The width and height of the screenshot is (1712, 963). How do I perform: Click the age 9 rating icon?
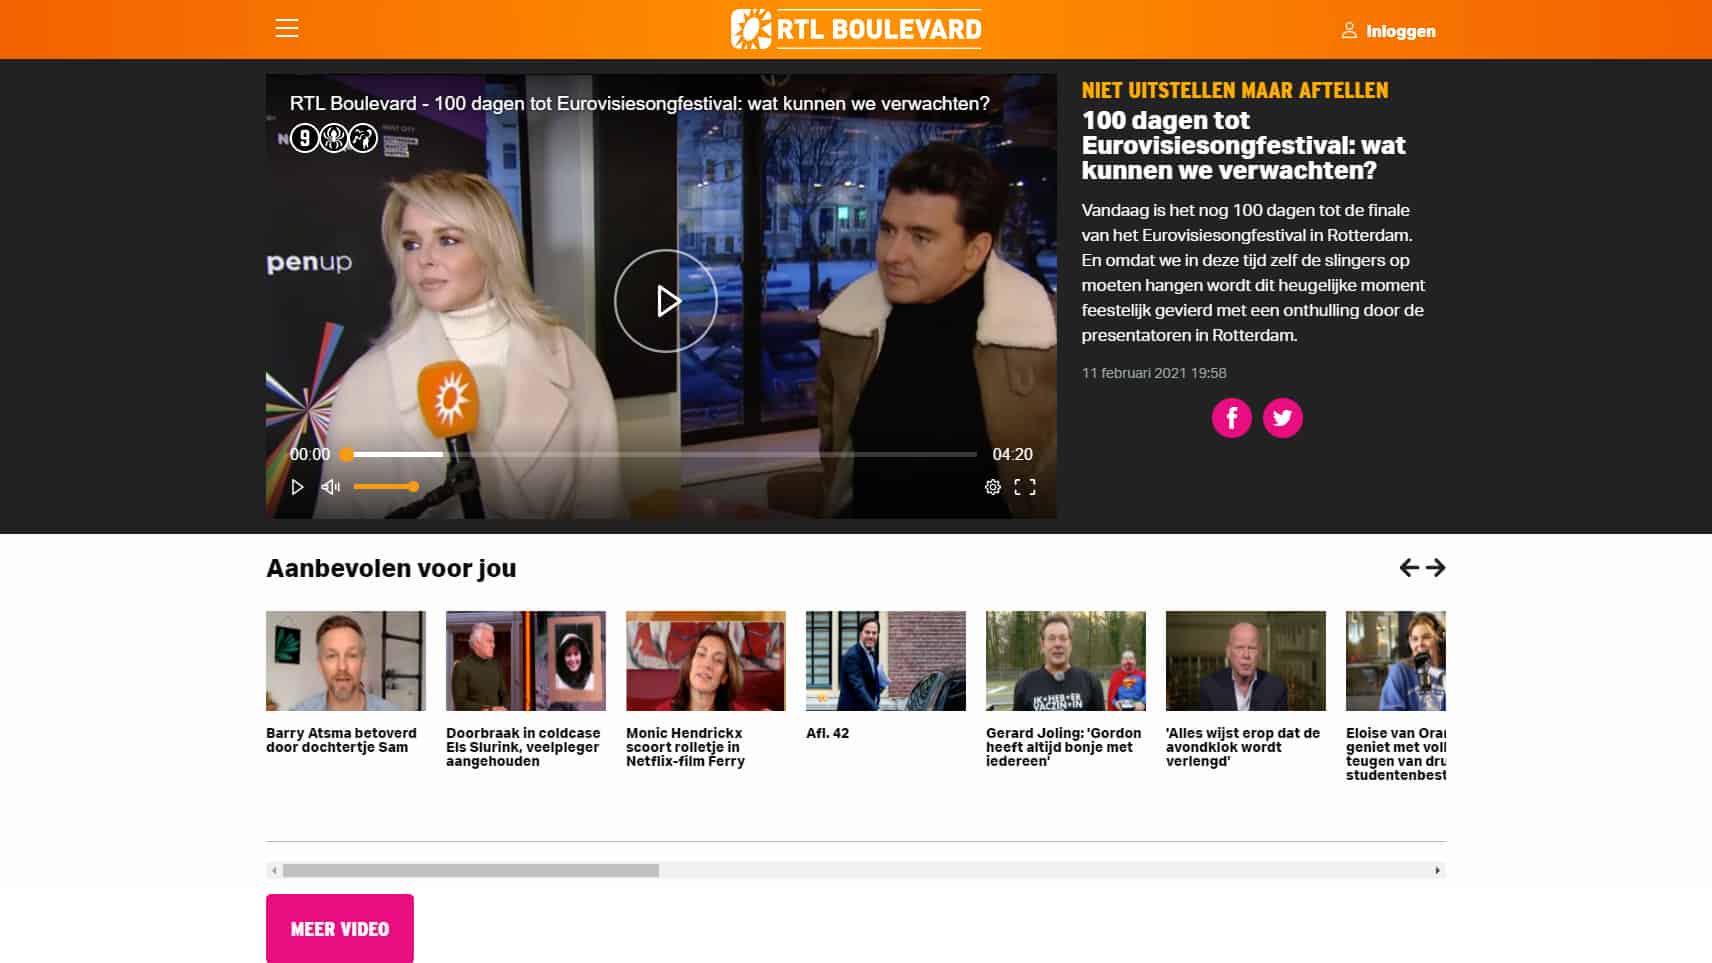click(304, 138)
